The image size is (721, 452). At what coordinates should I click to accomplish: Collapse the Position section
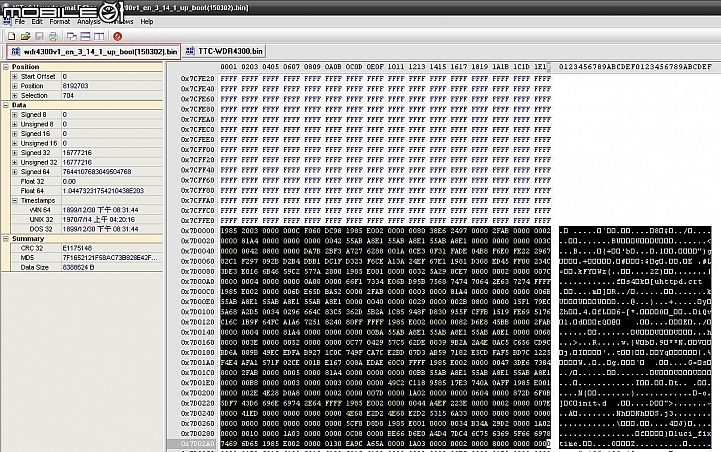(x=6, y=67)
